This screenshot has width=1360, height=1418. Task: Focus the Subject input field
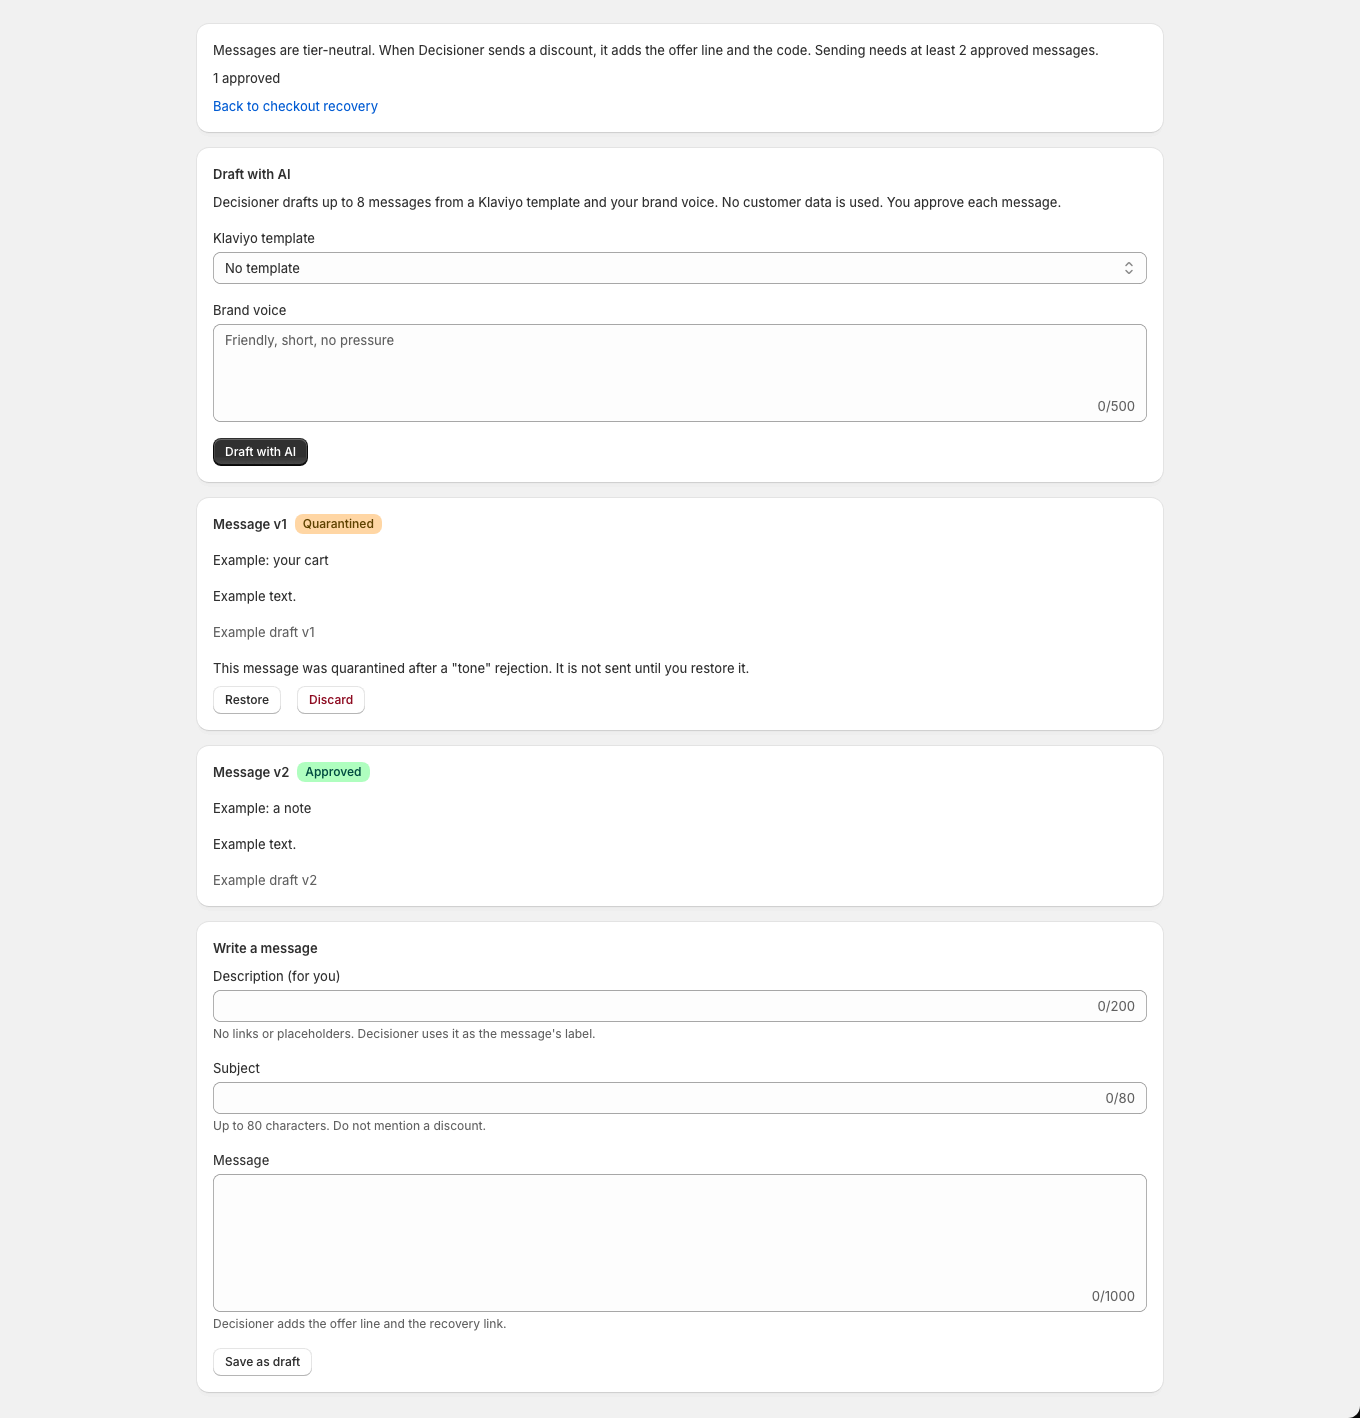tap(679, 1098)
